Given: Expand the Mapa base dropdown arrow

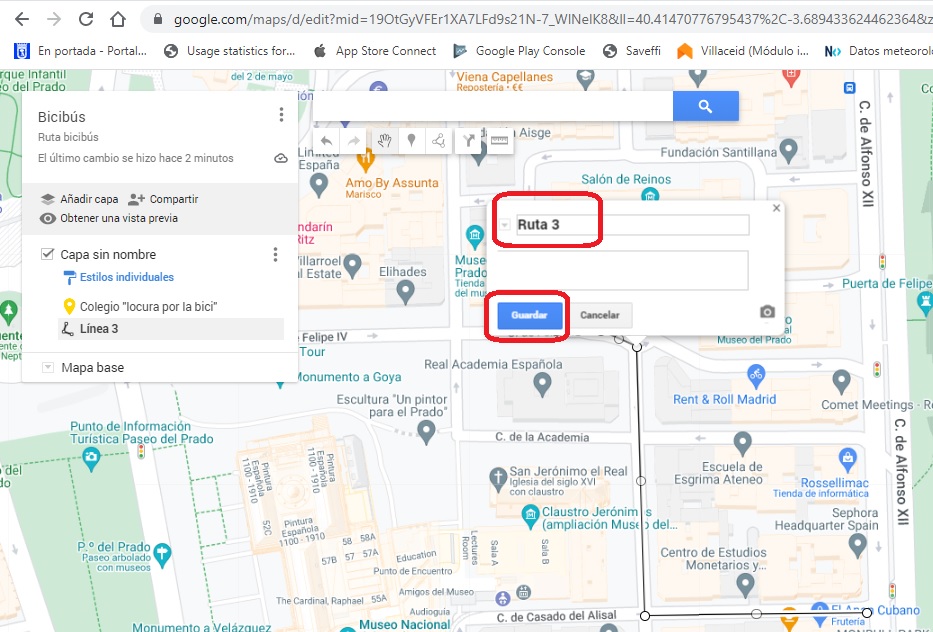Looking at the screenshot, I should point(47,368).
